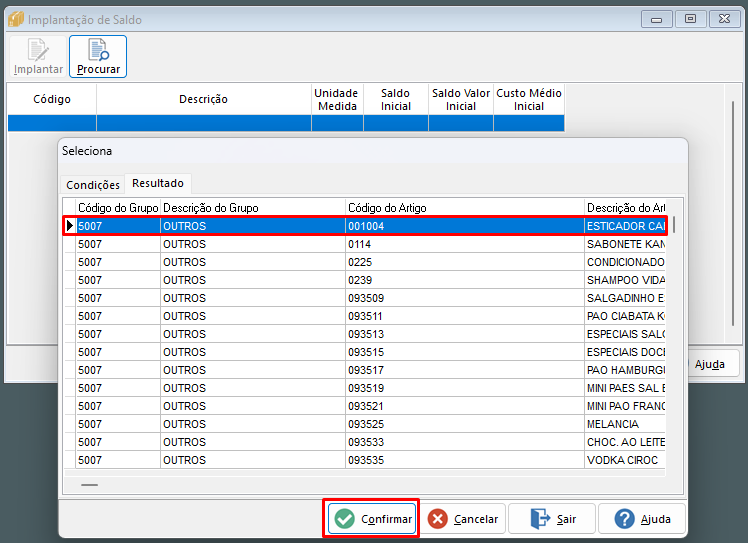Select the row with article code 093513
748x543 pixels.
[365, 334]
